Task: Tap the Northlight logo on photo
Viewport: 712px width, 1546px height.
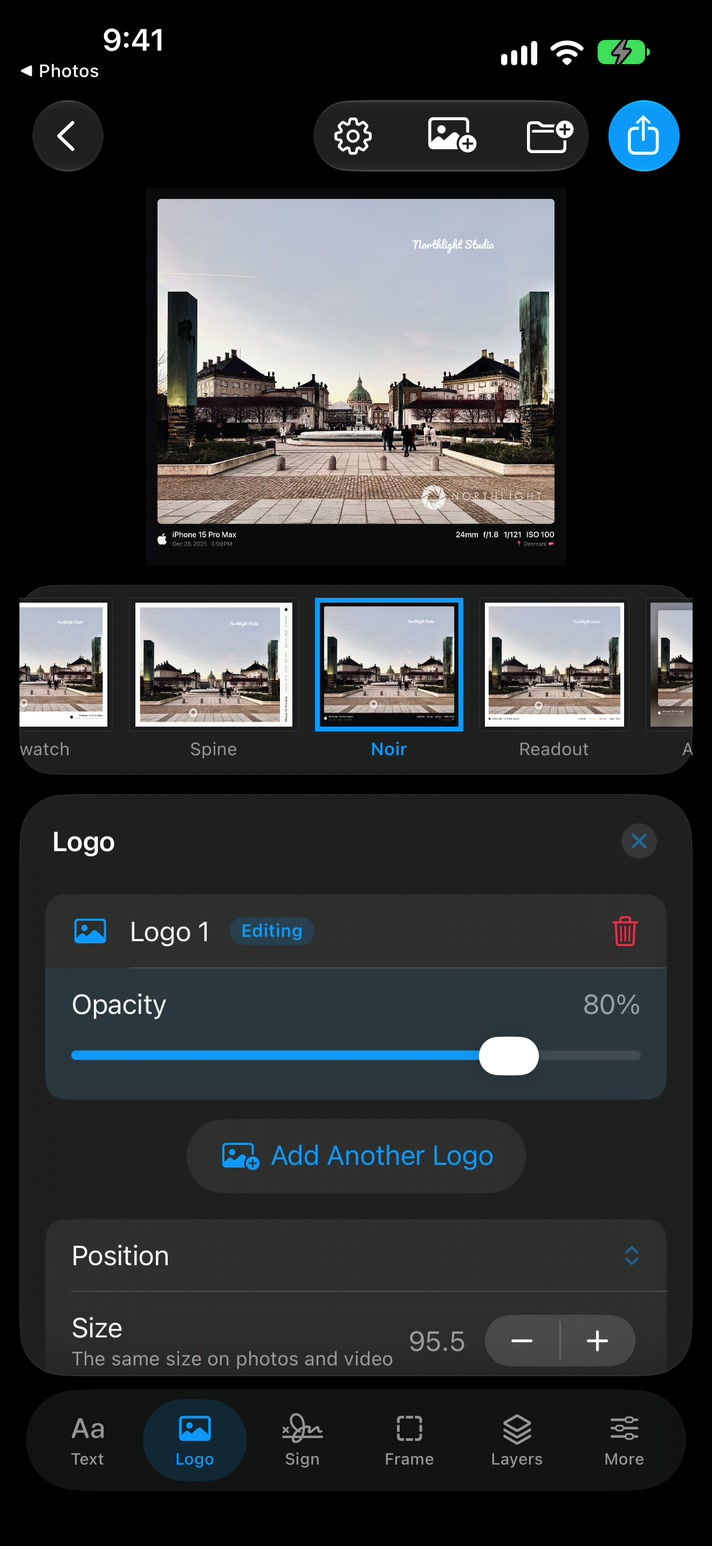Action: (x=482, y=497)
